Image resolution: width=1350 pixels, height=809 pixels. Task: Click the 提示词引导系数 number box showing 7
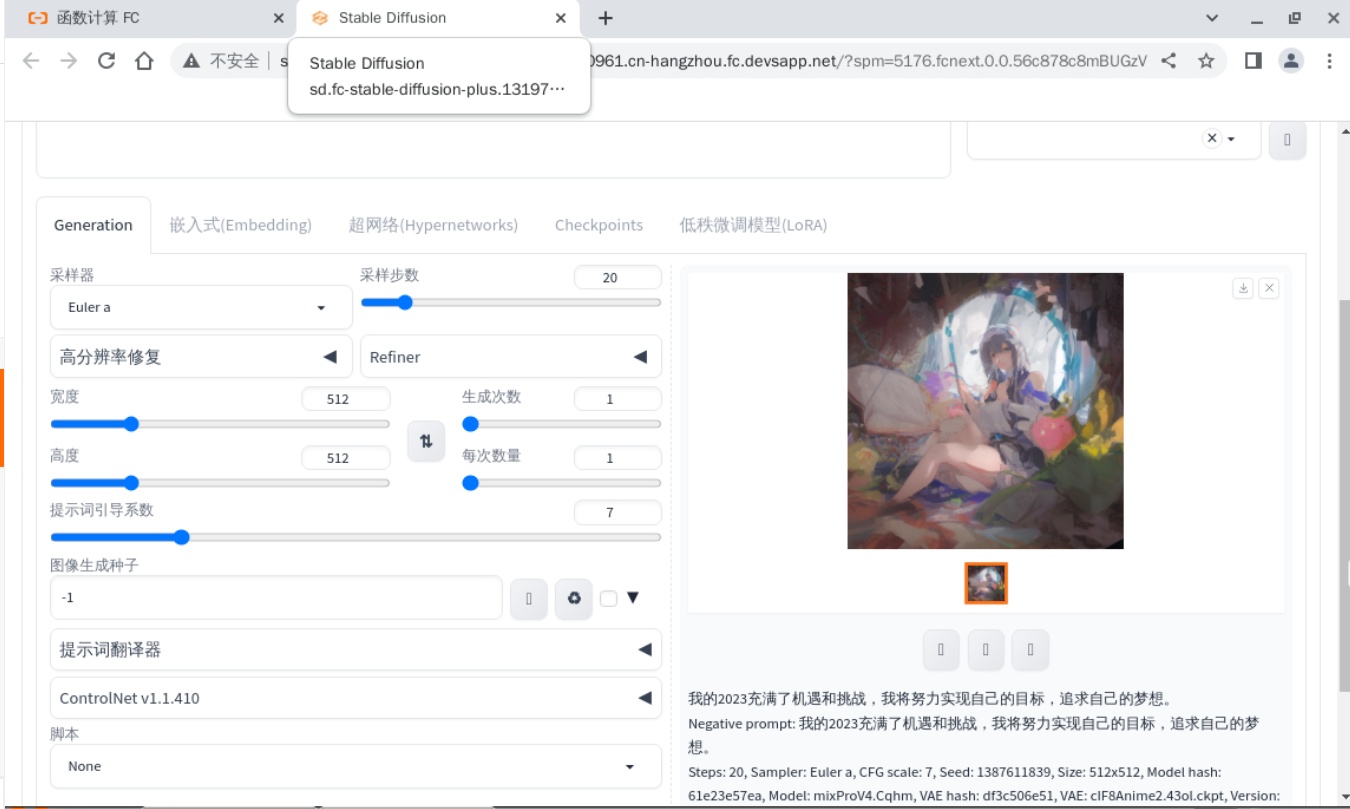618,513
